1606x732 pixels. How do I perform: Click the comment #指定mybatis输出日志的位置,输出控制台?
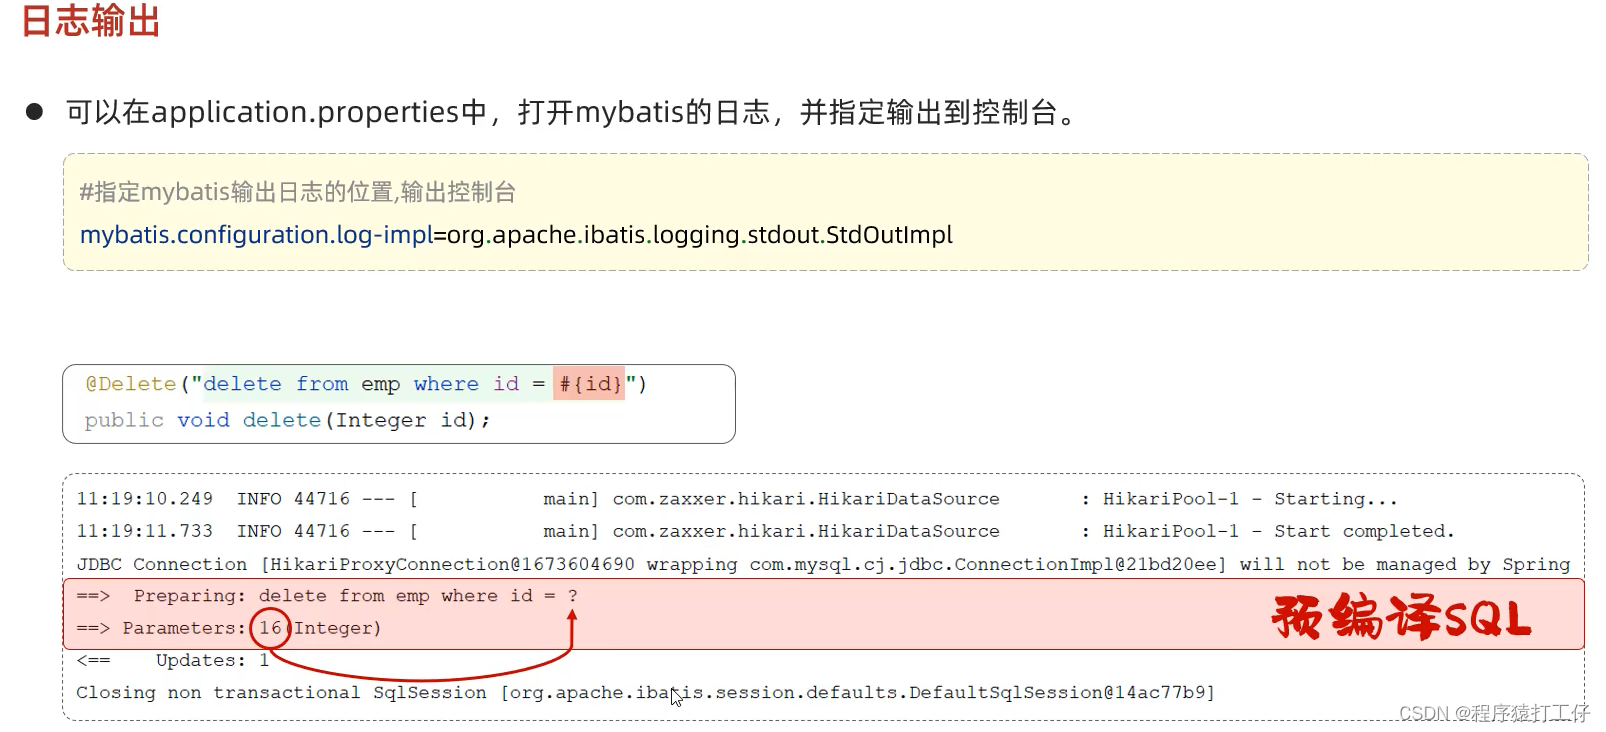coord(298,192)
